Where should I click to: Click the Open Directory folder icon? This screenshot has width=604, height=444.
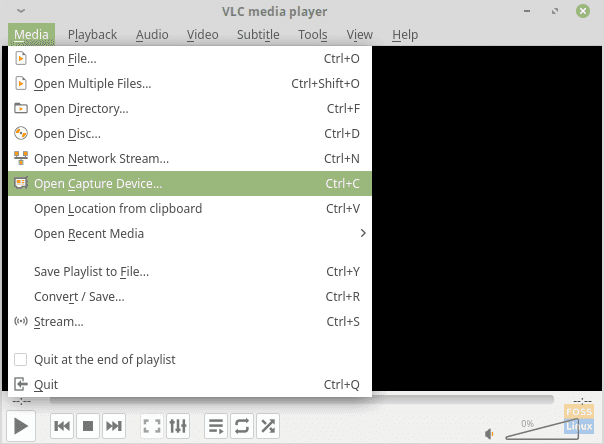point(21,109)
